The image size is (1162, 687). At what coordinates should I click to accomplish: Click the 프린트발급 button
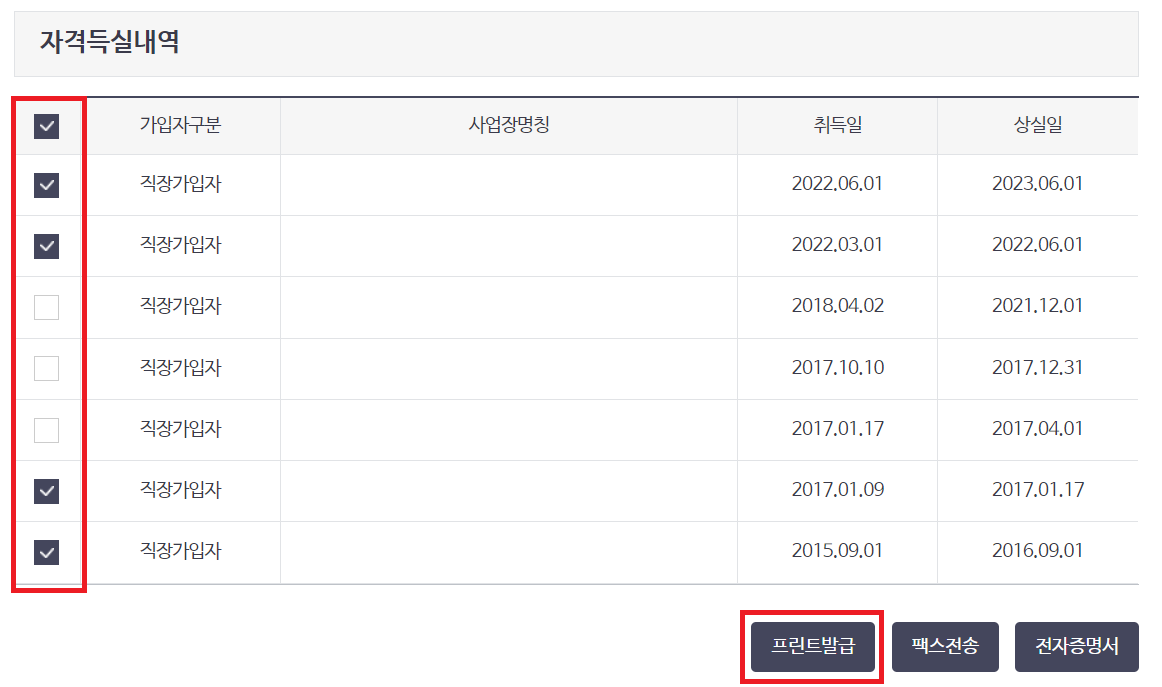click(813, 646)
